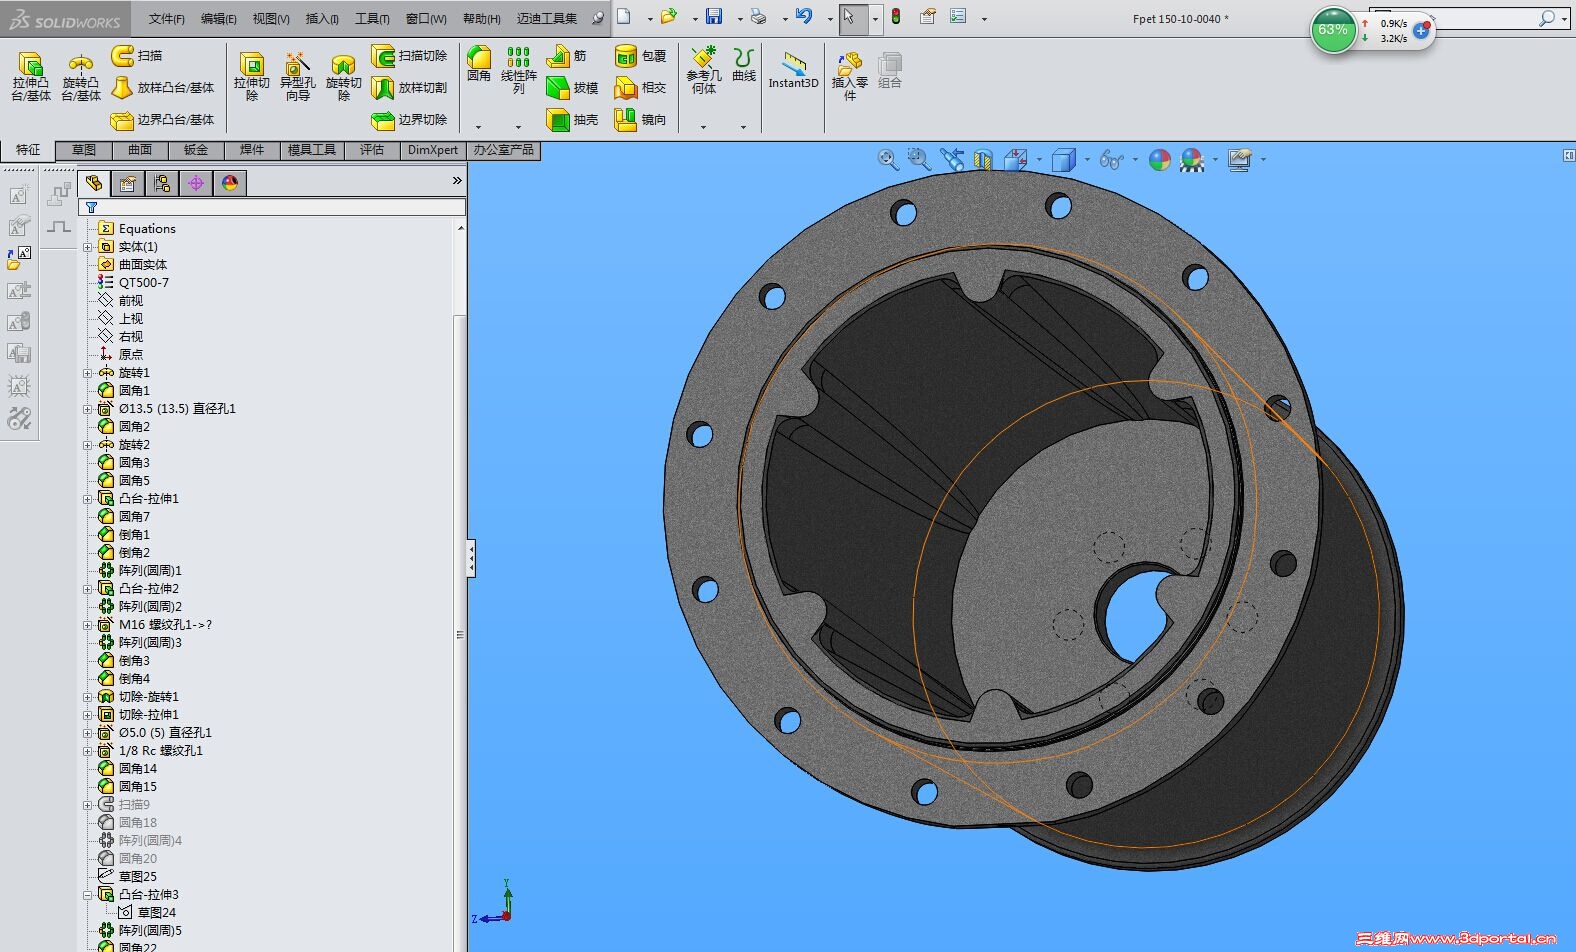Select the 切除-拉伸1 feature in tree
Image resolution: width=1576 pixels, height=952 pixels.
tap(148, 715)
